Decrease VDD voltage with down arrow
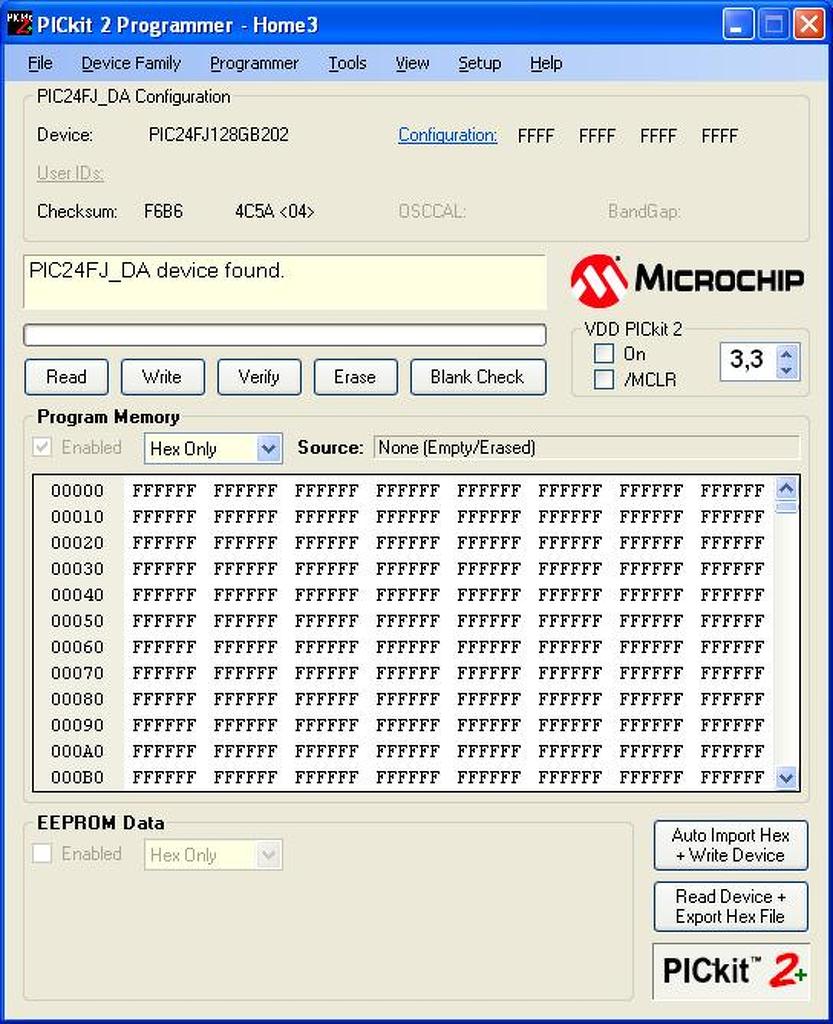 (786, 370)
